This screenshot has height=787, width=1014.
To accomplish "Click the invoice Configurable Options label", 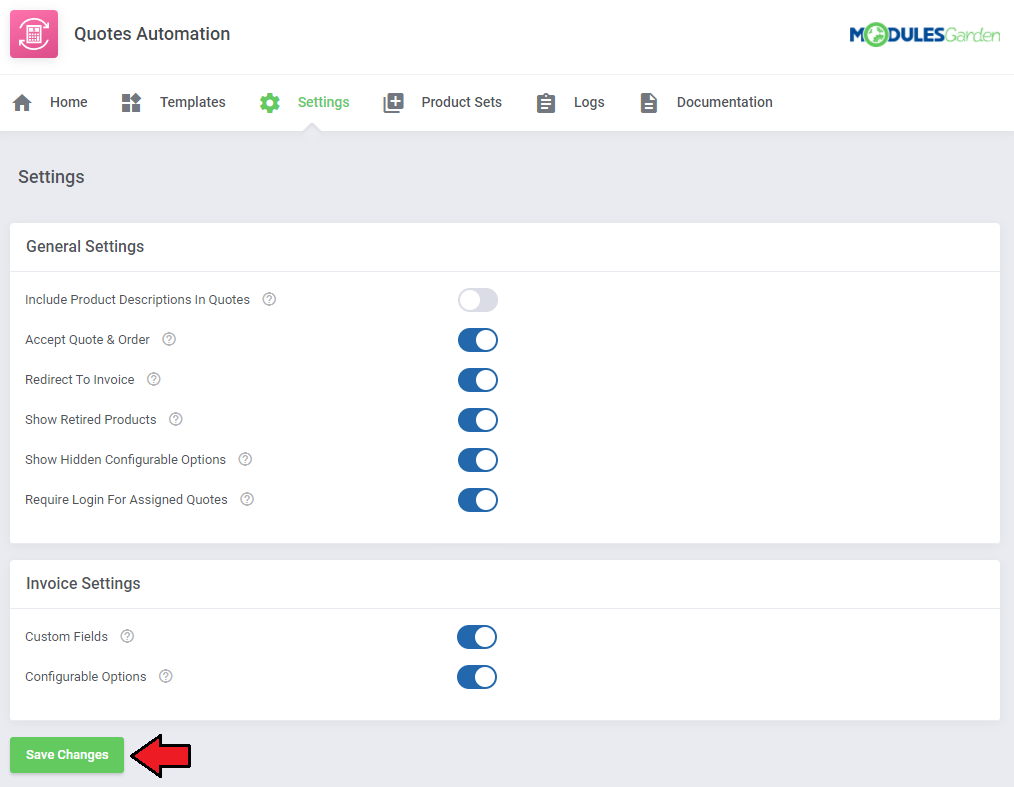I will 85,677.
